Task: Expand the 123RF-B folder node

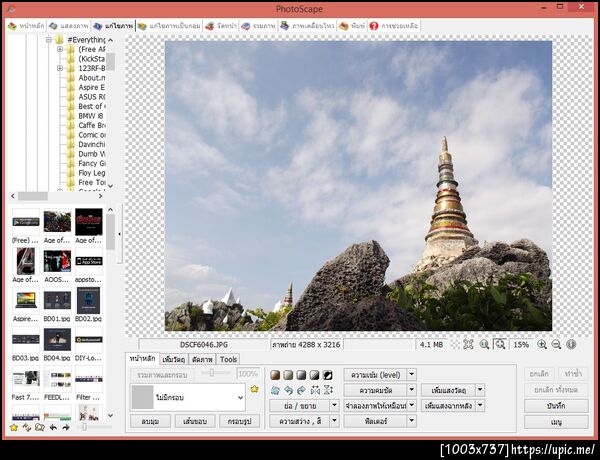Action: tap(60, 68)
